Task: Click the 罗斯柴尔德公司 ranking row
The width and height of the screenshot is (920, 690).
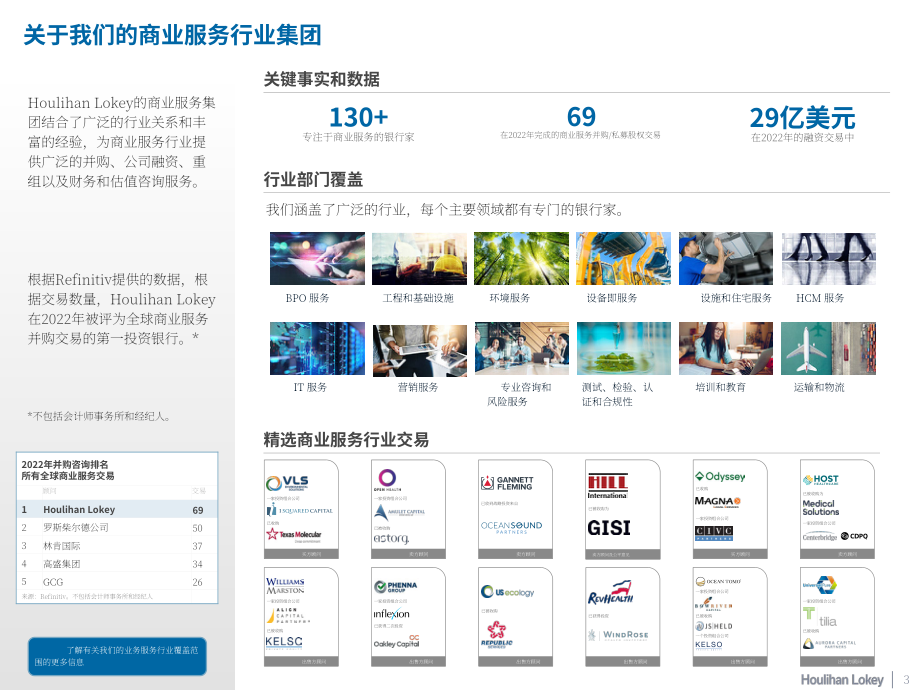Action: [x=117, y=527]
